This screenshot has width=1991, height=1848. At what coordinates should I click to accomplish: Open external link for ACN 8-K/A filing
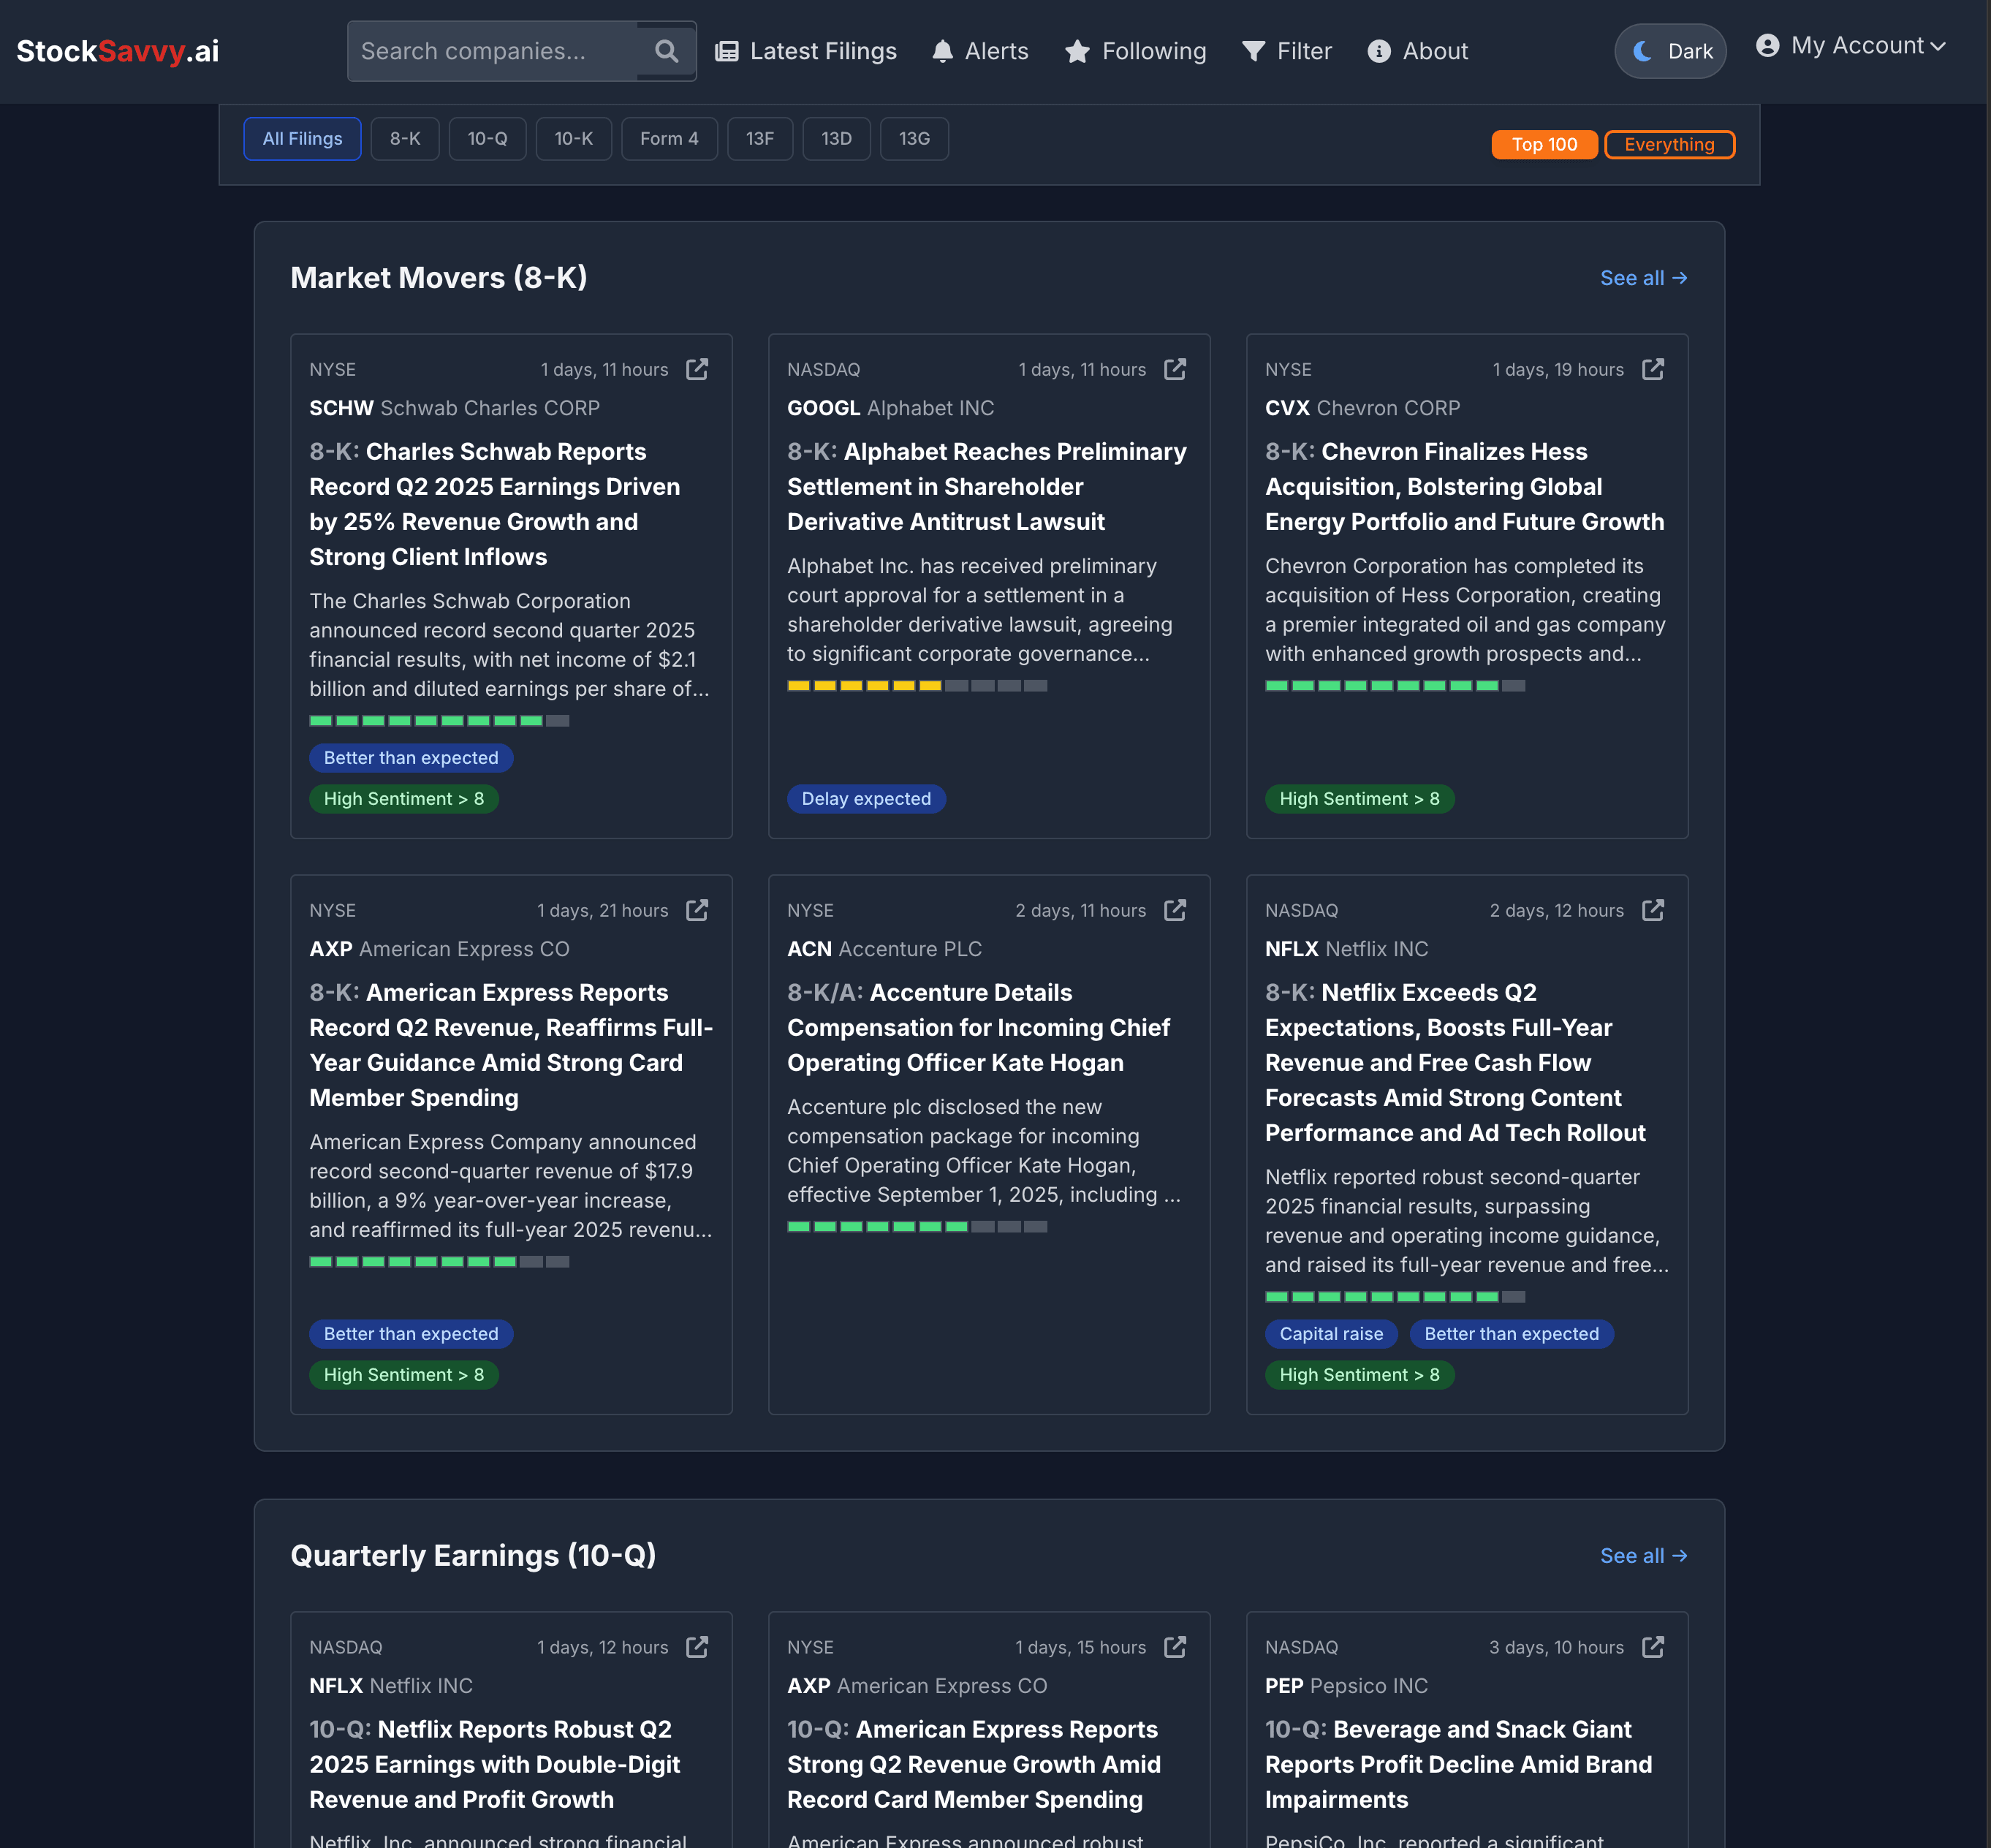click(1175, 910)
